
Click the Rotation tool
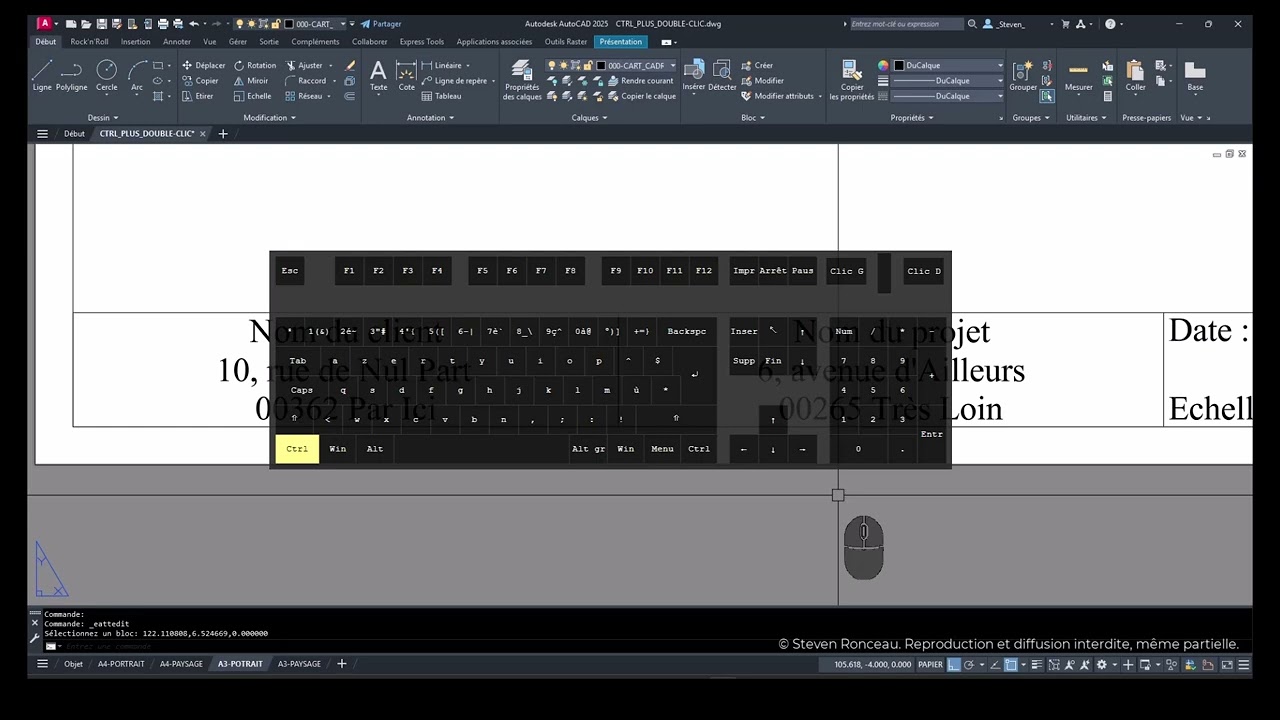254,65
